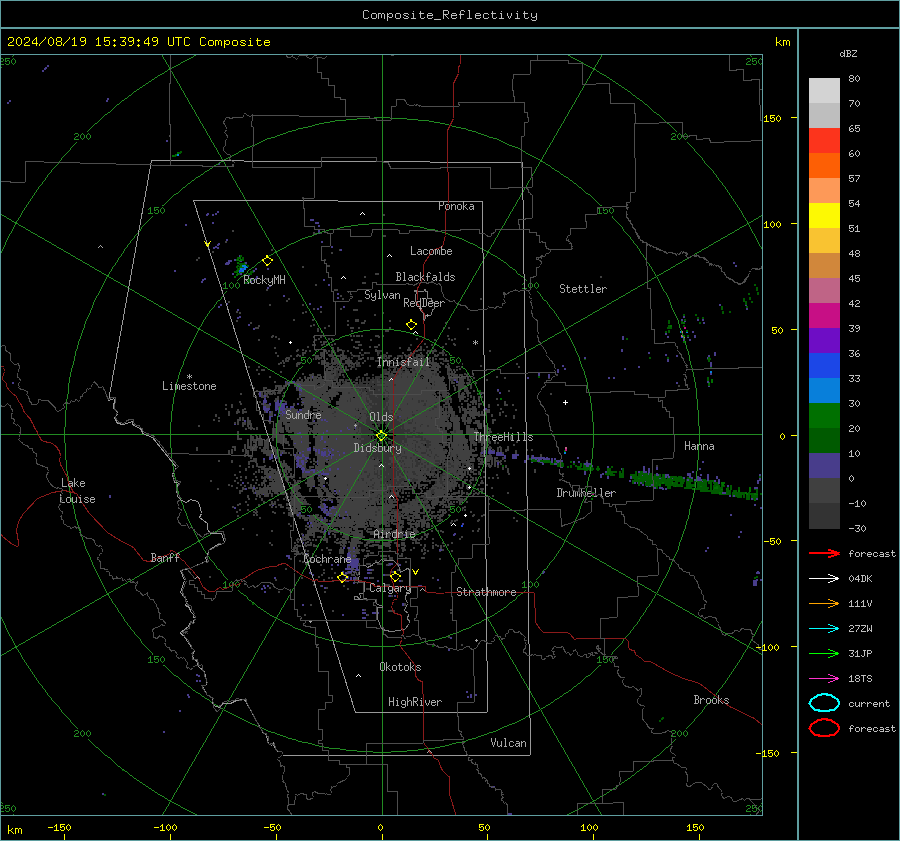The image size is (900, 841).
Task: Click the cyan current ellipse icon
Action: (824, 703)
